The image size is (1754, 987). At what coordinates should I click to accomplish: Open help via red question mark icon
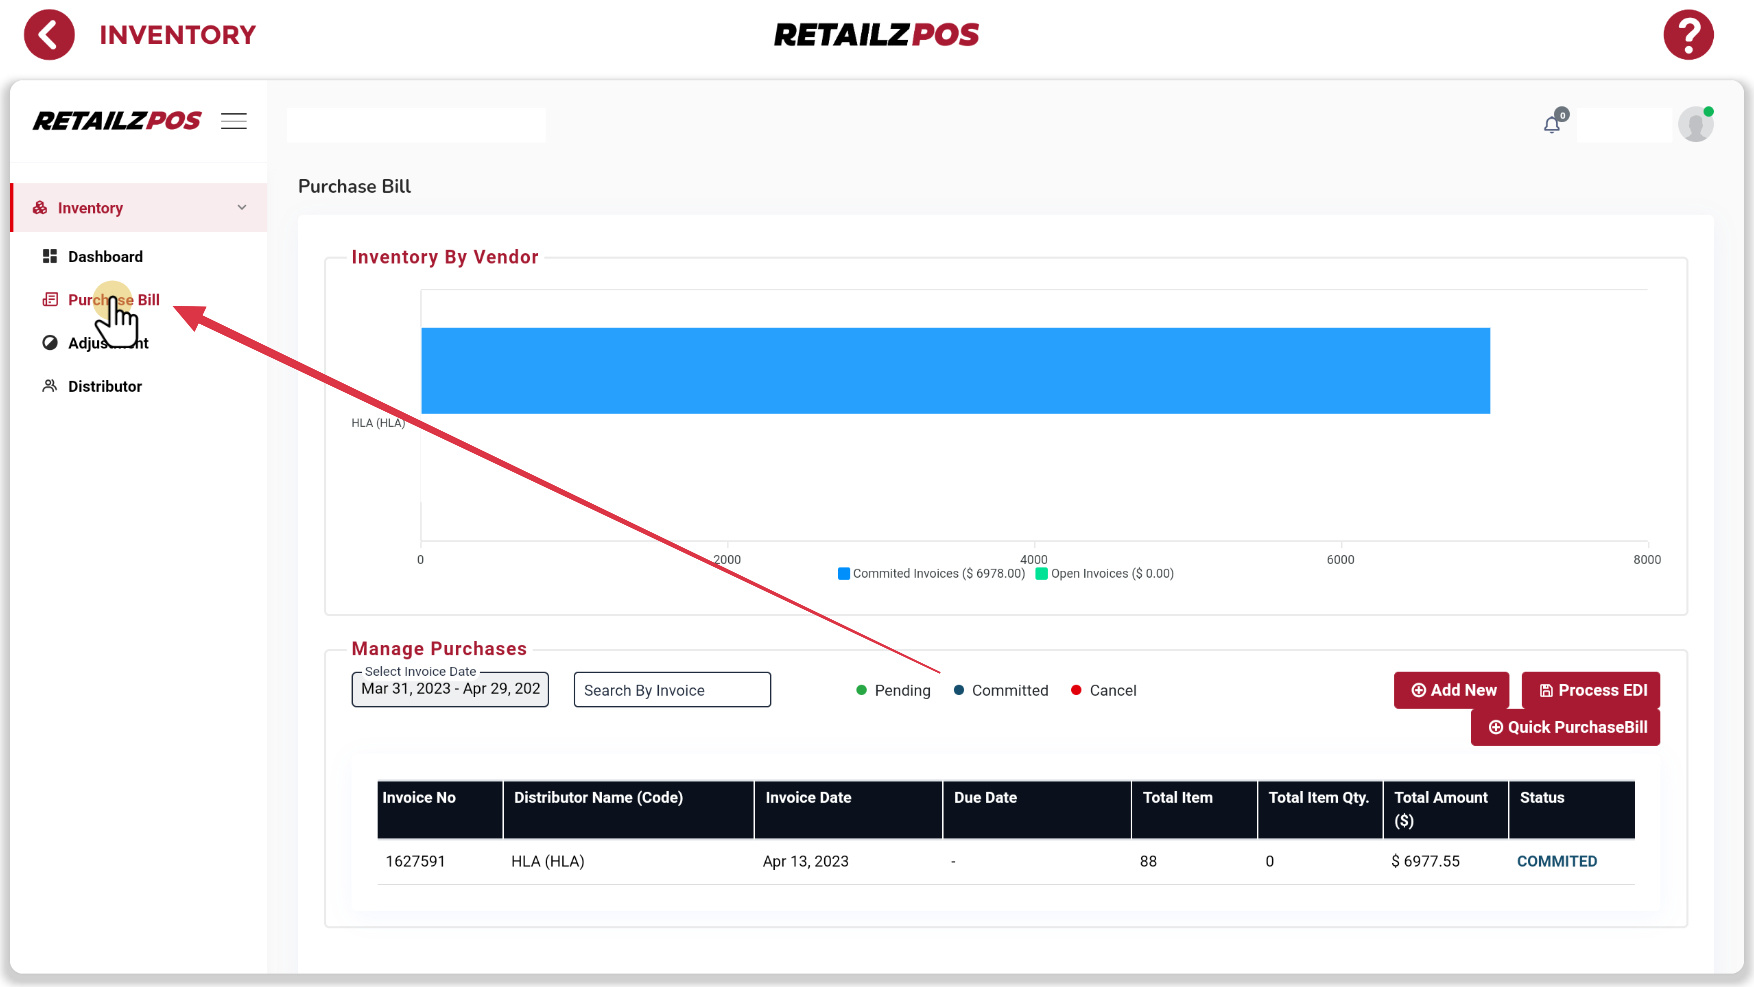(1688, 35)
